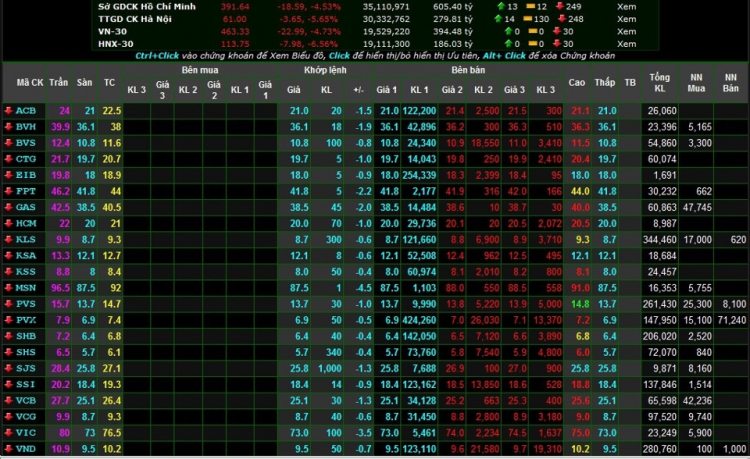This screenshot has height=459, width=750.
Task: Click the red down arrow beside VND
Action: (9, 449)
